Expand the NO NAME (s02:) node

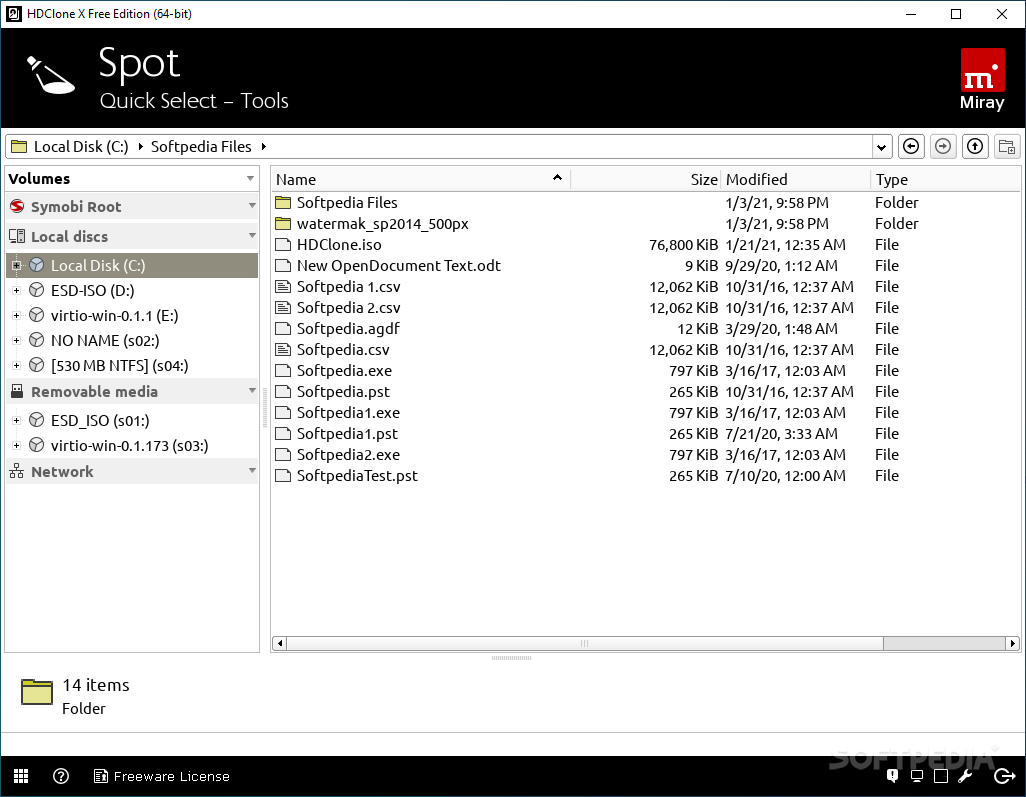[16, 340]
